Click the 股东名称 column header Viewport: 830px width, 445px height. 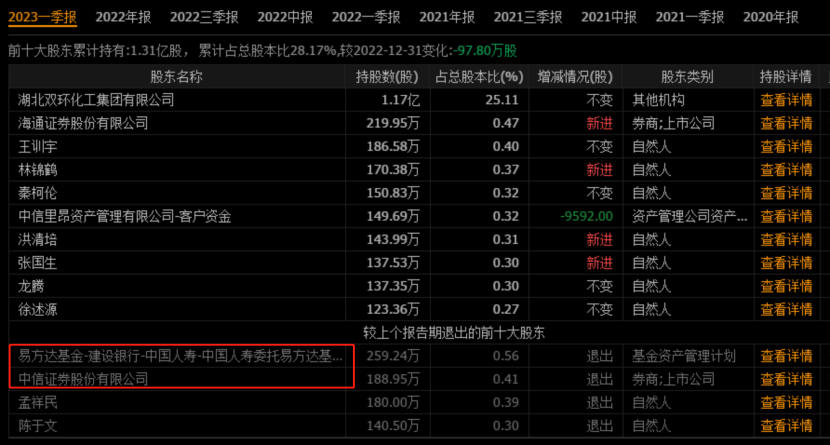click(x=176, y=77)
